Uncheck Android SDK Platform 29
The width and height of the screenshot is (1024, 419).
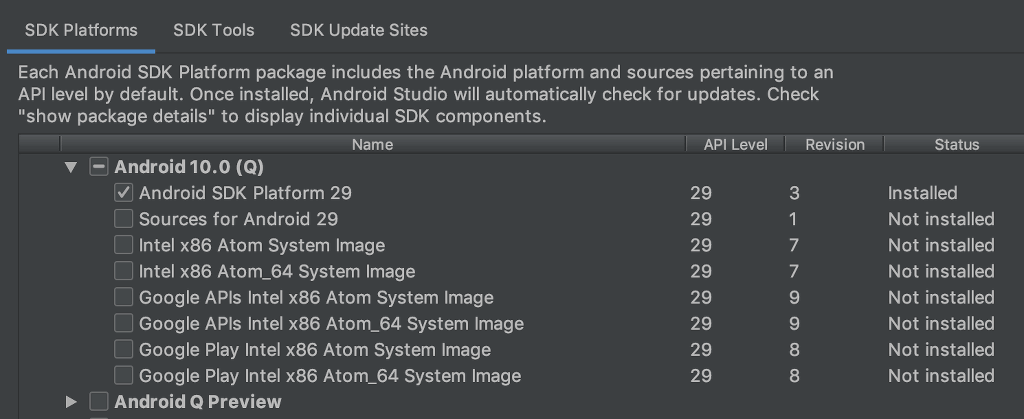(x=124, y=193)
